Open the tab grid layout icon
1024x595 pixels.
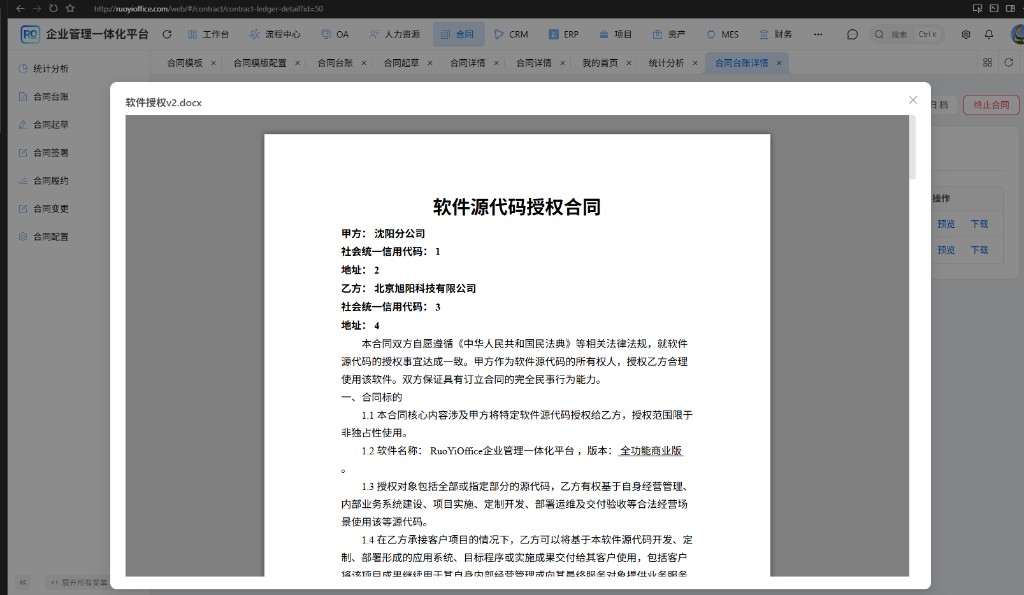click(x=987, y=63)
